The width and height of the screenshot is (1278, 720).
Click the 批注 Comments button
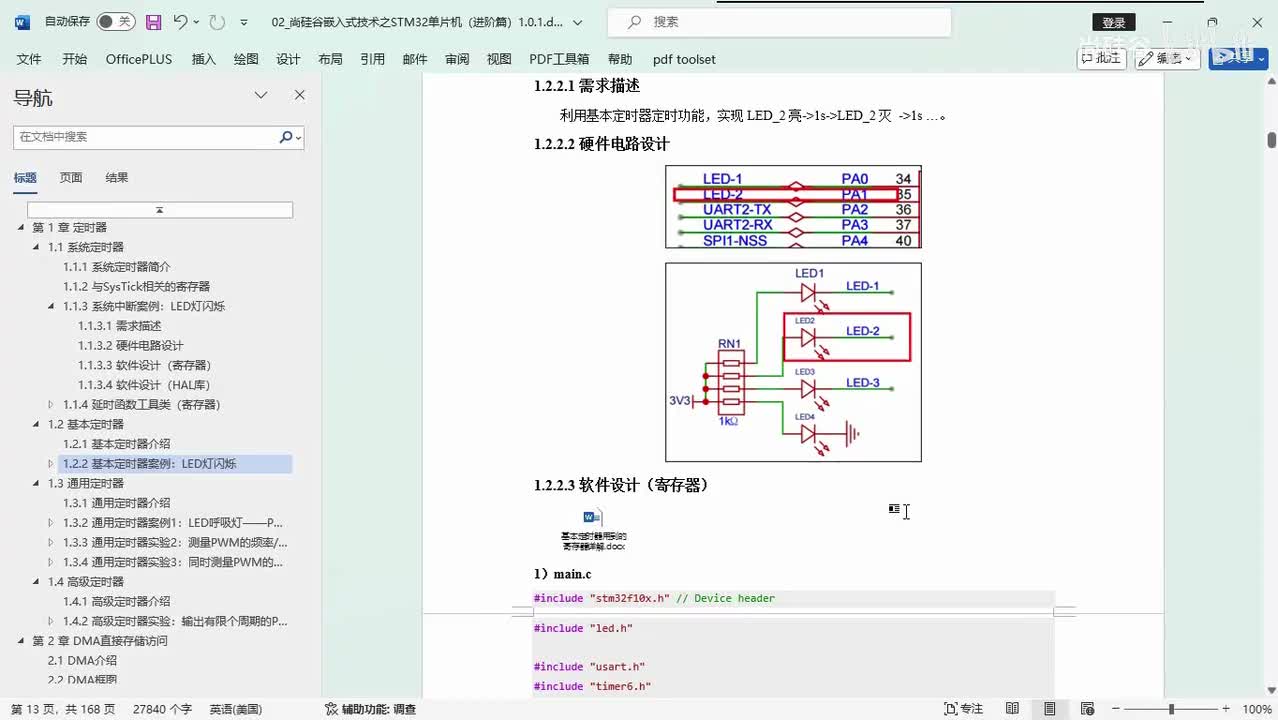(1102, 58)
